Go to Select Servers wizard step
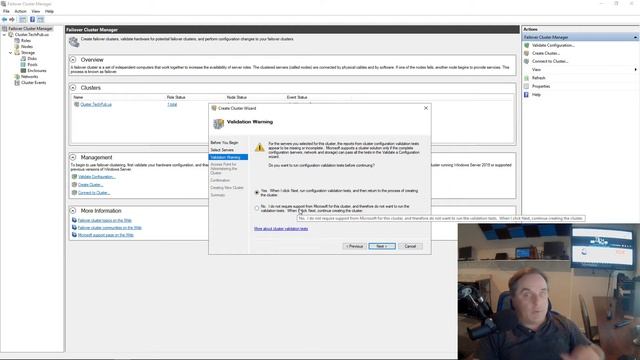 pos(222,150)
